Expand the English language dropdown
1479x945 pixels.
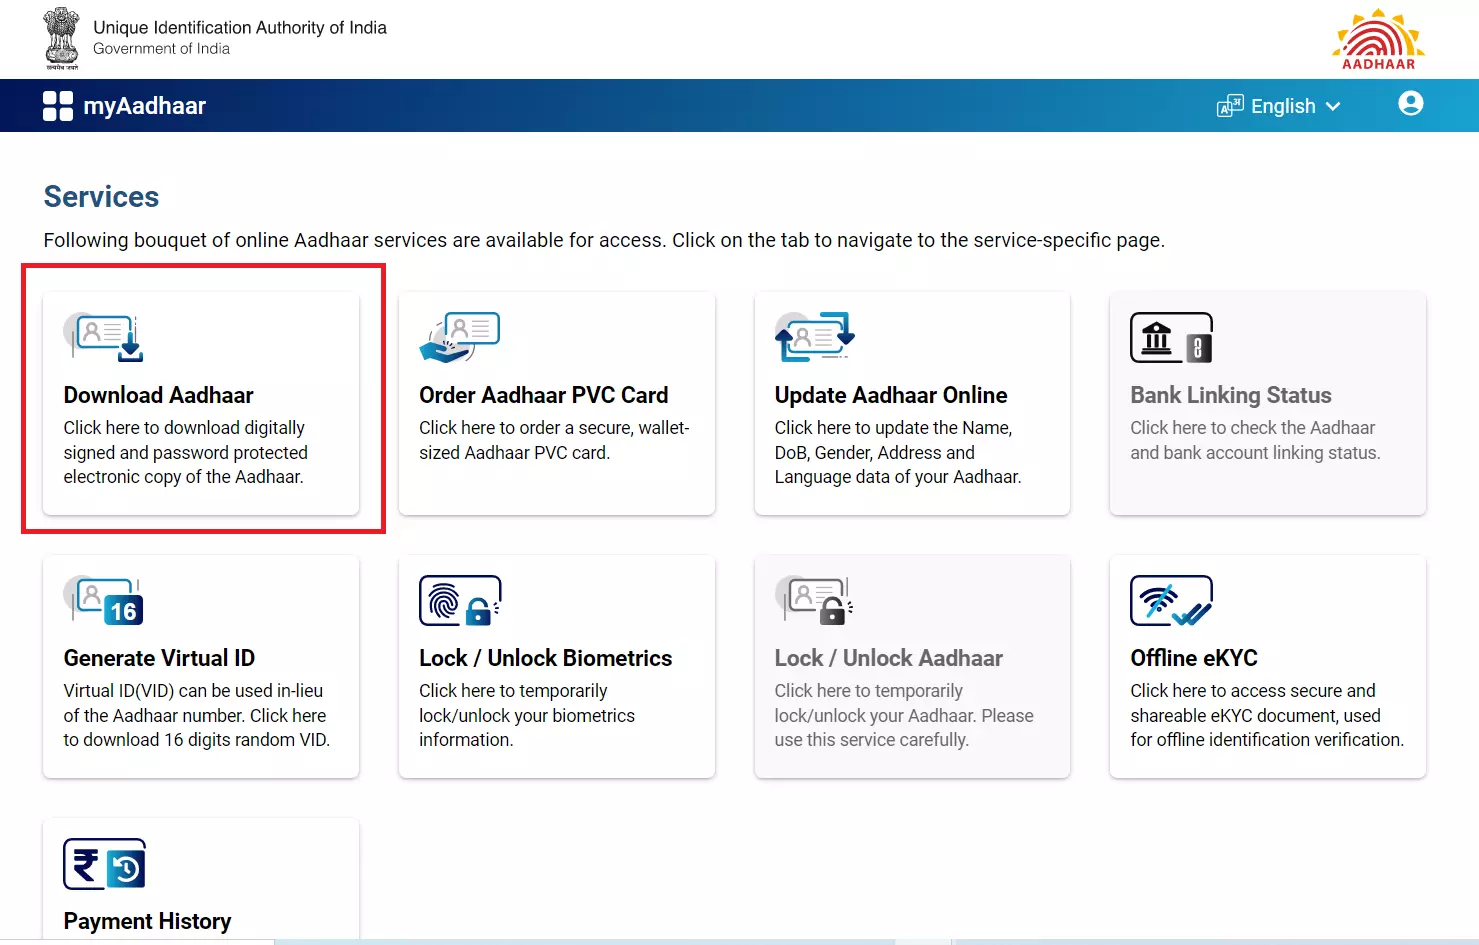tap(1283, 106)
